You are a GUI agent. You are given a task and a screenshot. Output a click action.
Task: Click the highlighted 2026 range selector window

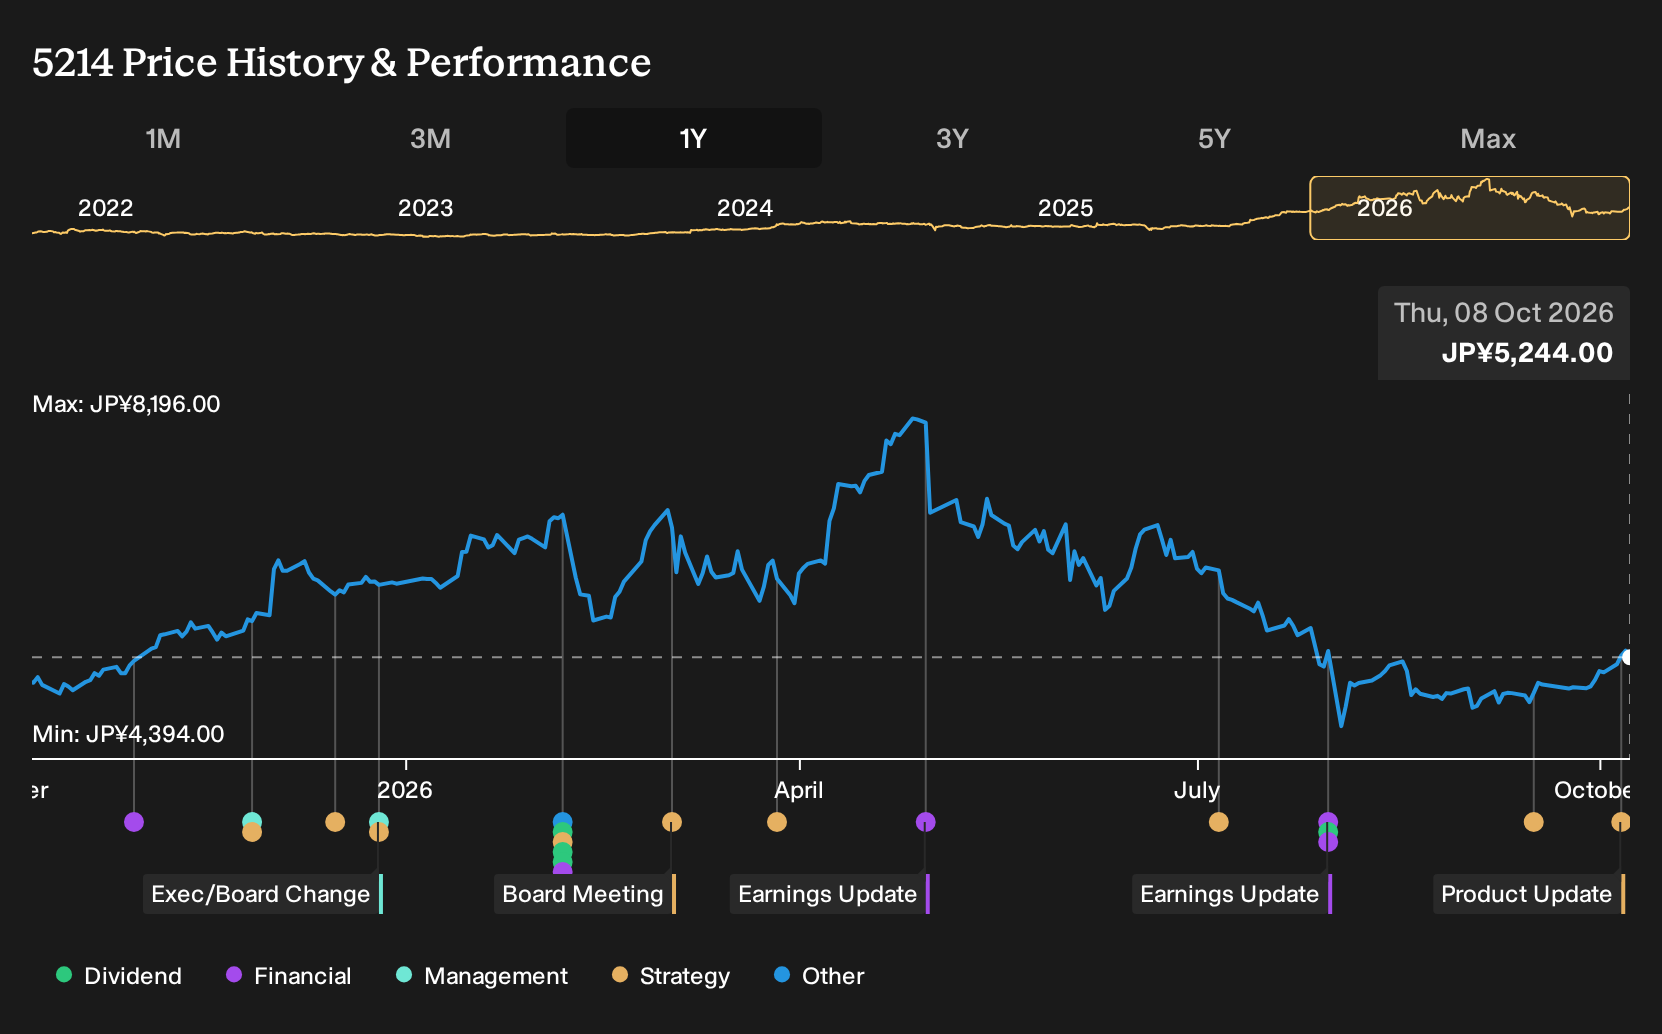click(1470, 208)
